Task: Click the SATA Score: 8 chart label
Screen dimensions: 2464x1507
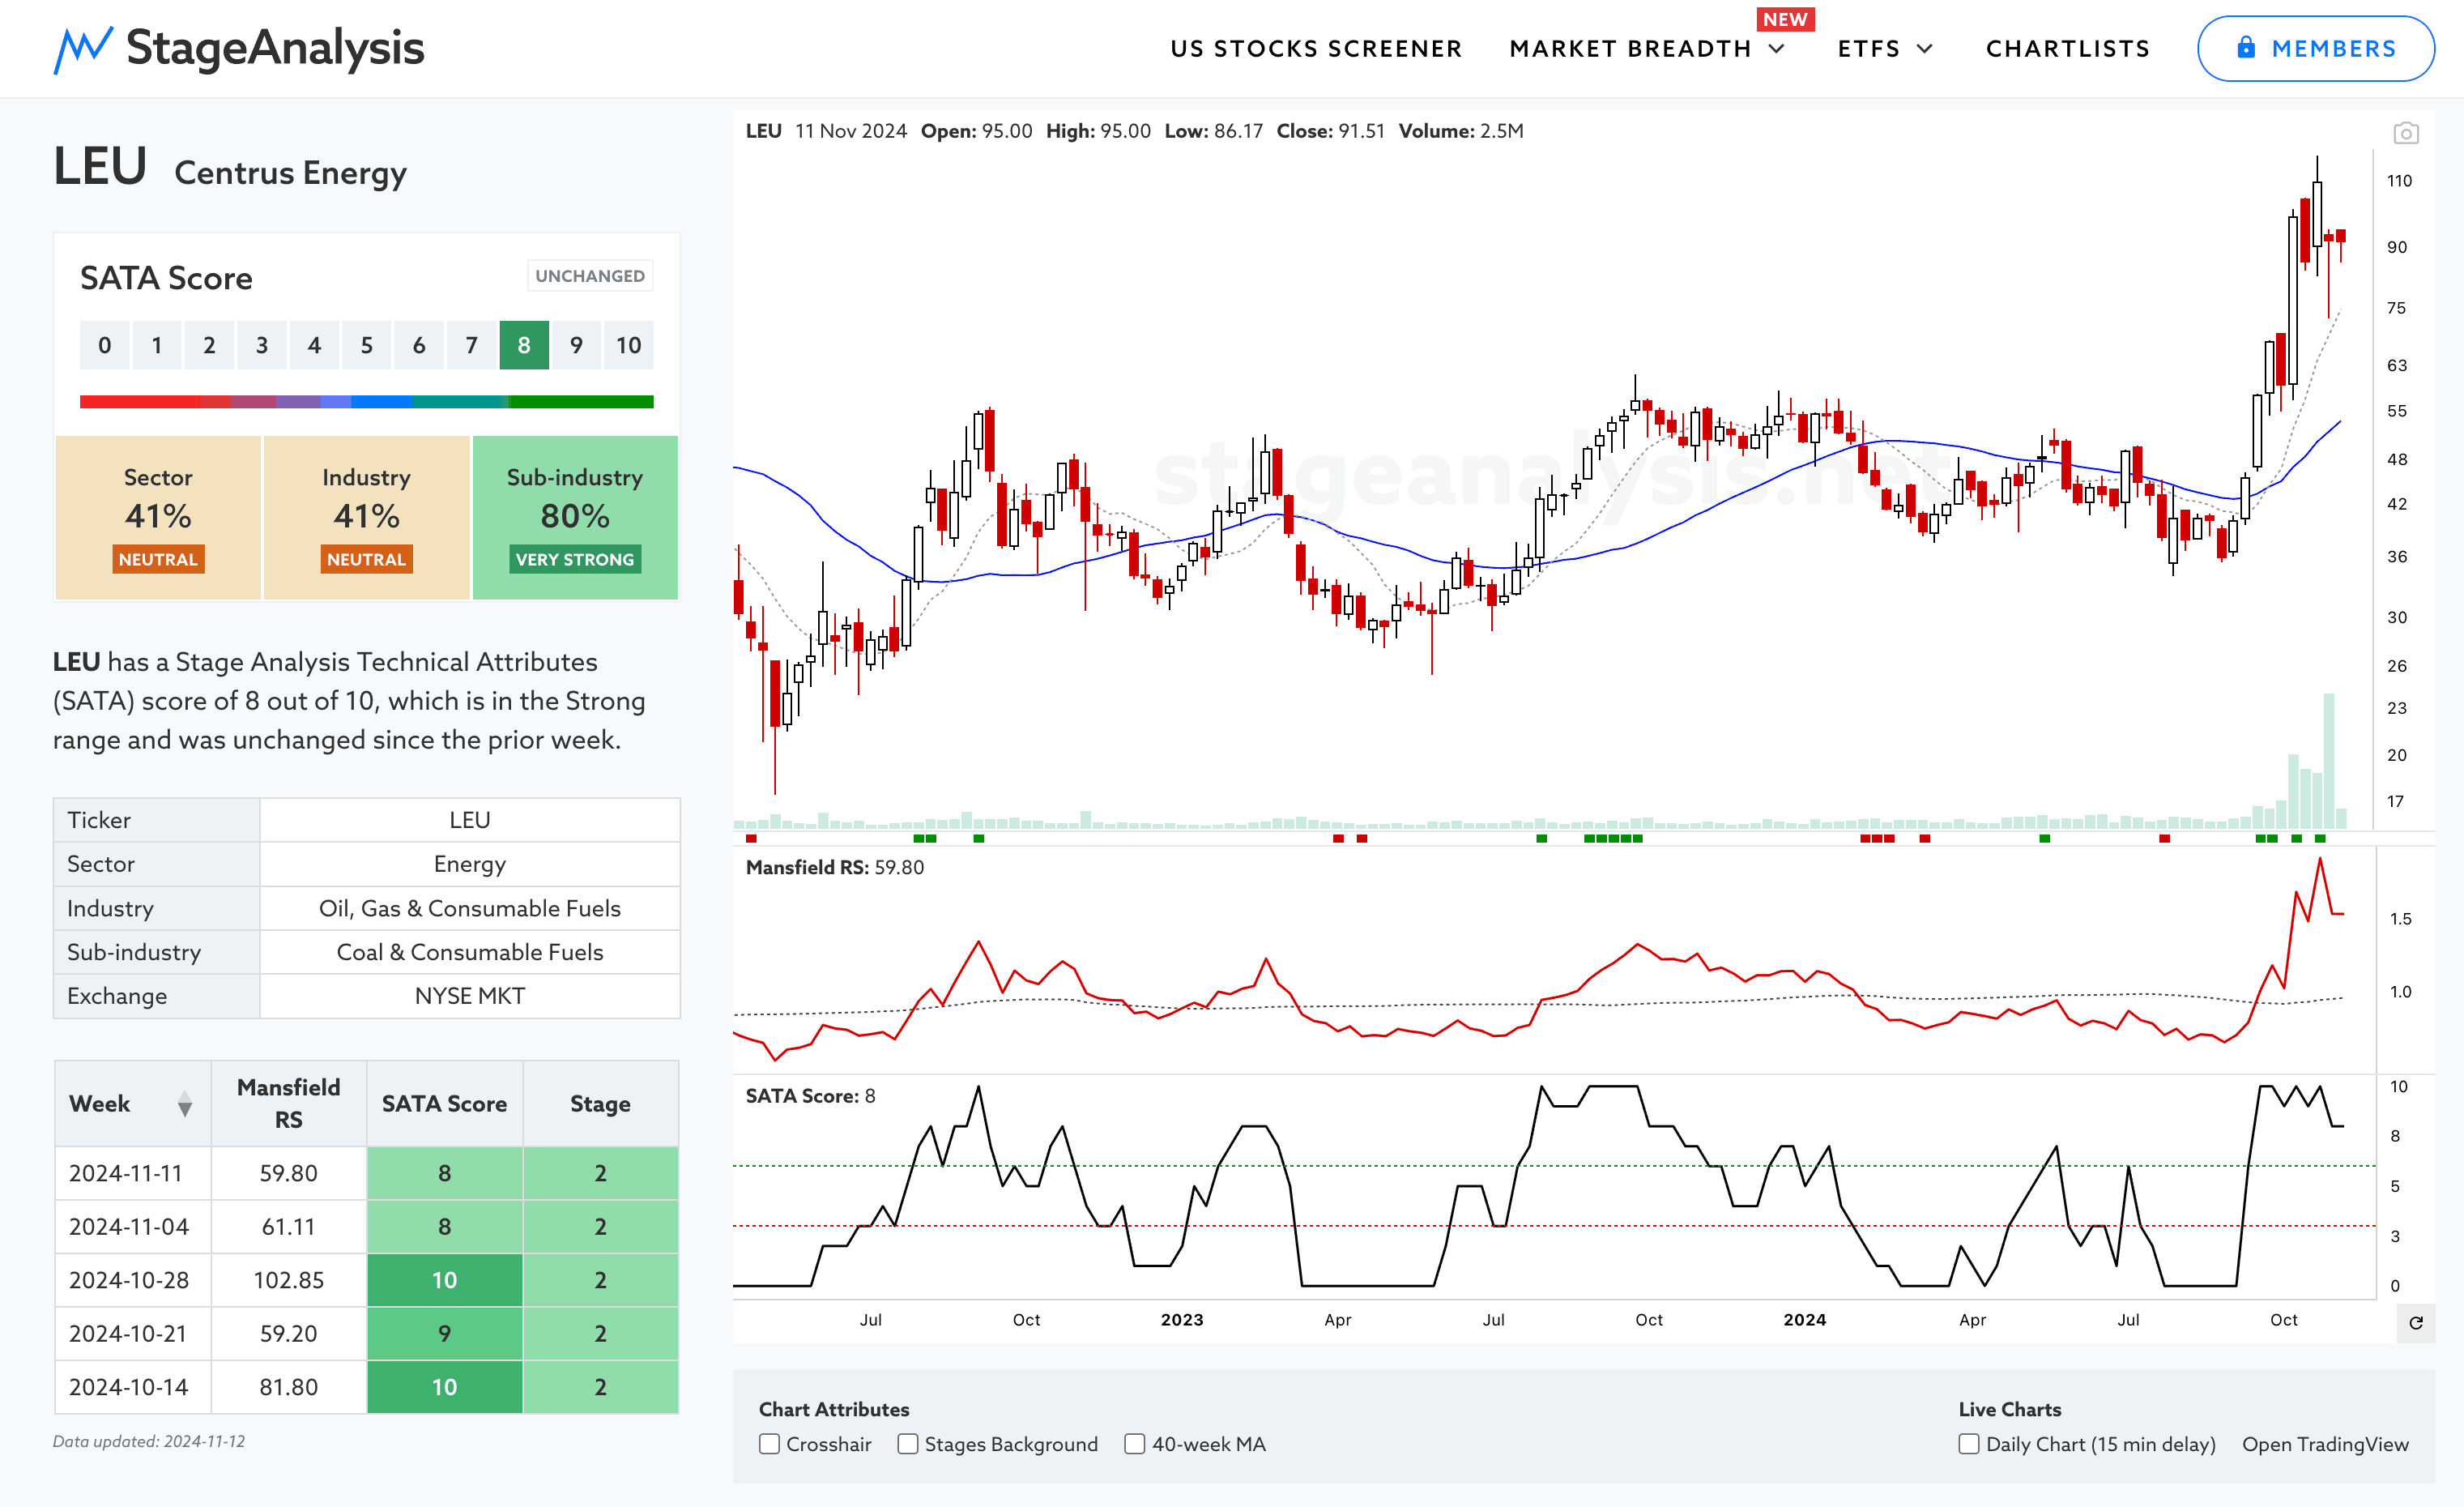Action: (810, 1096)
